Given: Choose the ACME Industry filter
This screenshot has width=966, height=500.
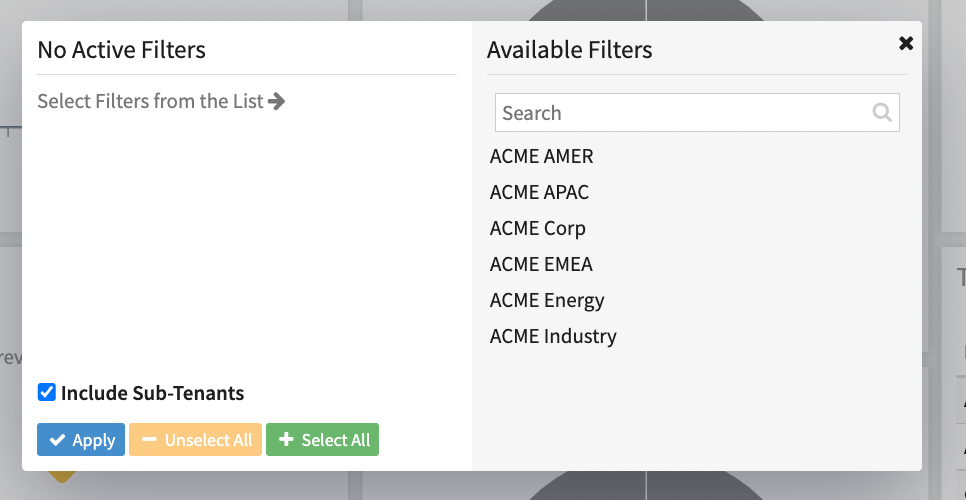Looking at the screenshot, I should tap(553, 337).
